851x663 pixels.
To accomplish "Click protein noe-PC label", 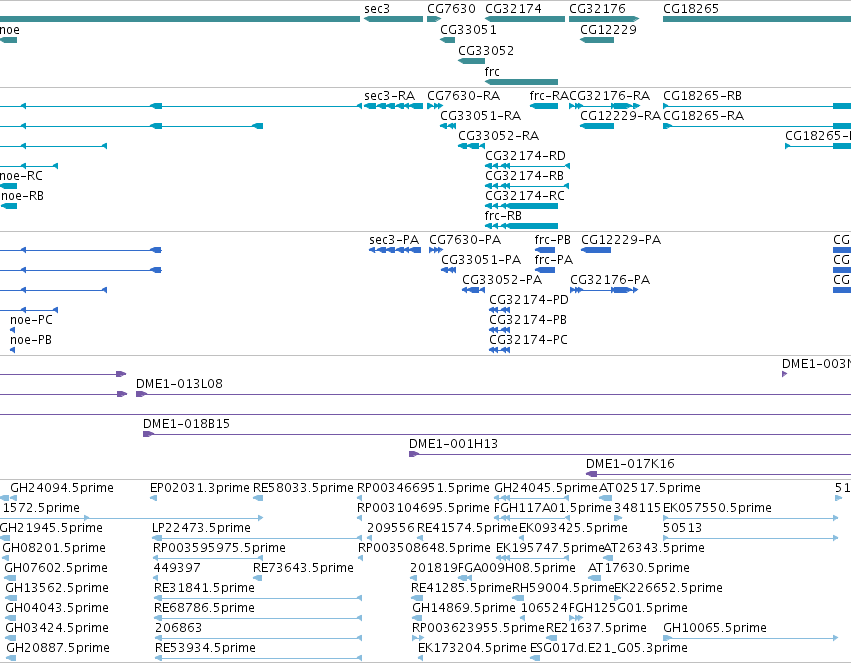I will [x=31, y=320].
